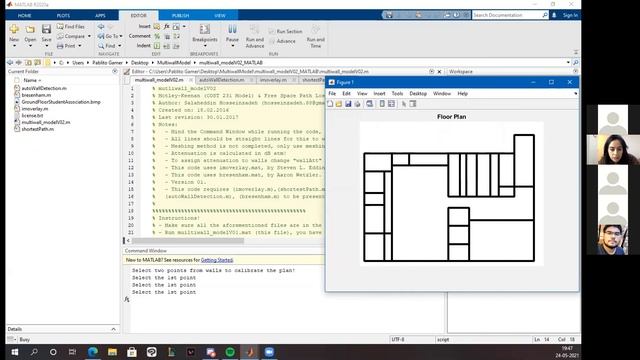
Task: Open Help menu in Figure 1
Action: point(462,93)
